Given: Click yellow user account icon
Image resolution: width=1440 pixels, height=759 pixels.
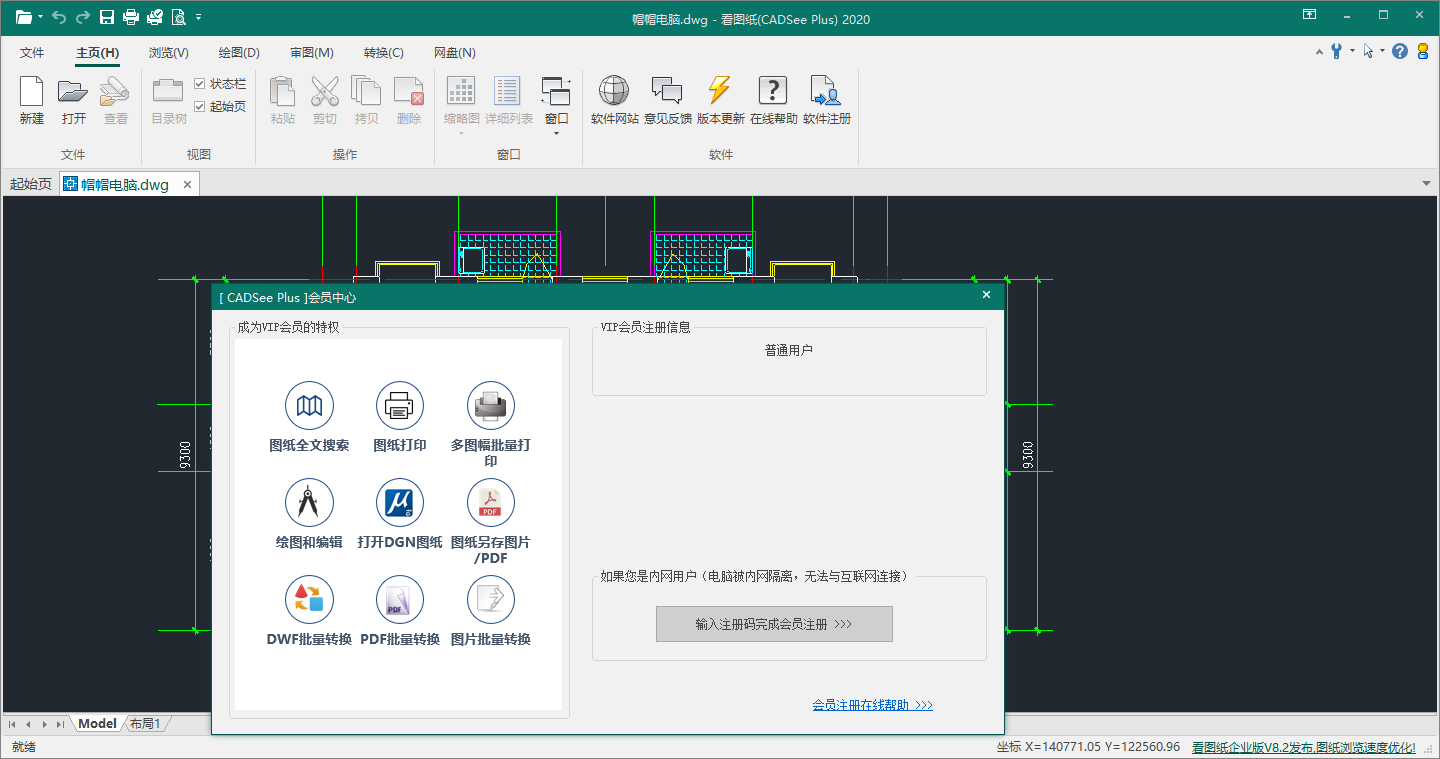Looking at the screenshot, I should [x=1423, y=51].
